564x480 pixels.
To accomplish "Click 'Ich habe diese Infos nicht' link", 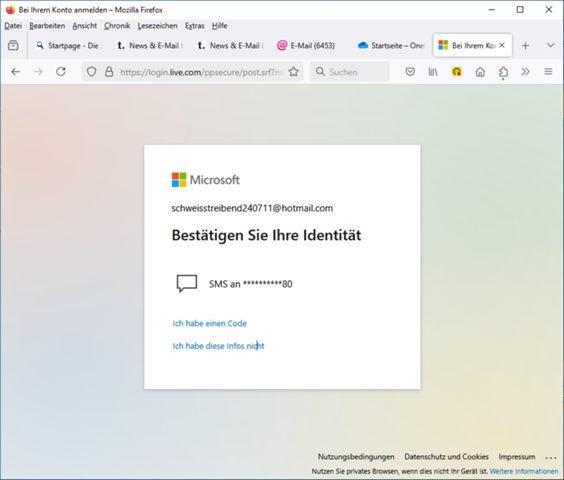I will 218,346.
